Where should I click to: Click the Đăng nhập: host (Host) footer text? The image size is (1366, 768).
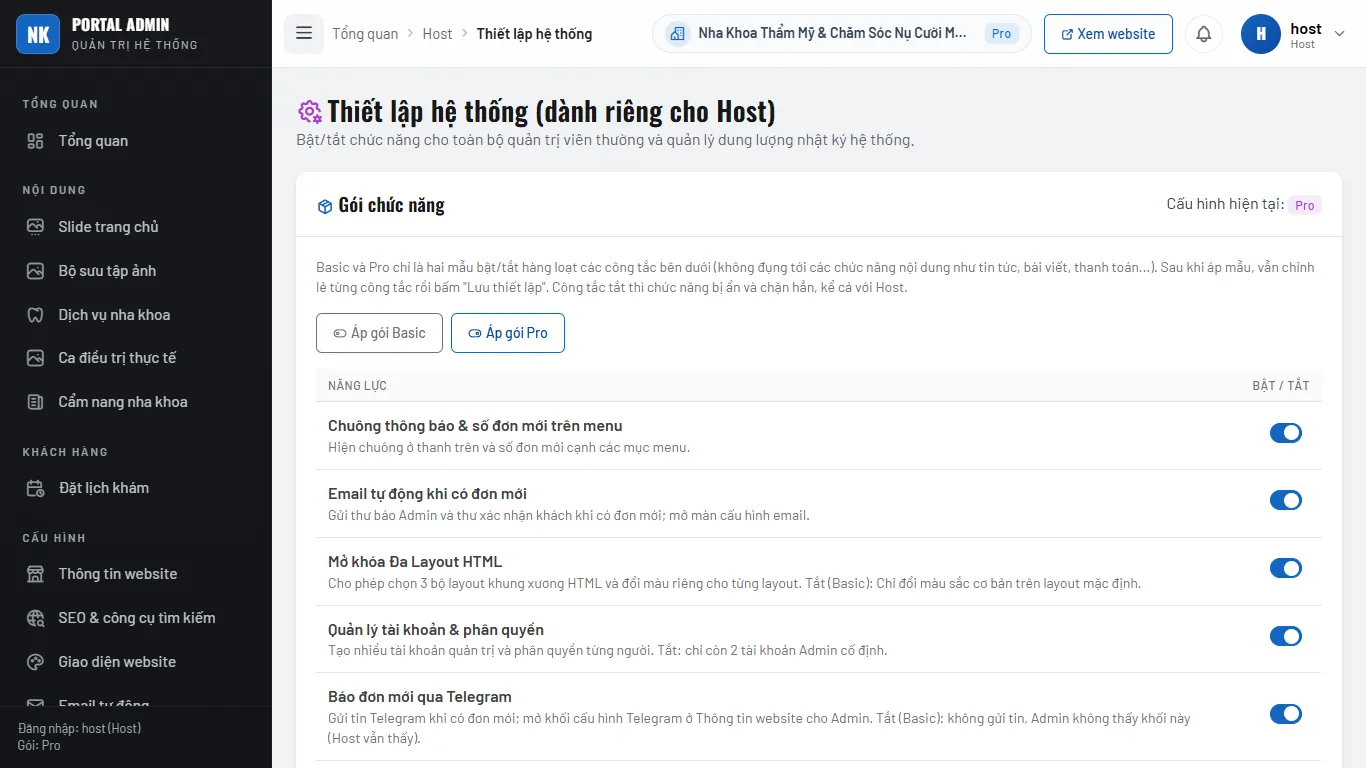pyautogui.click(x=80, y=728)
